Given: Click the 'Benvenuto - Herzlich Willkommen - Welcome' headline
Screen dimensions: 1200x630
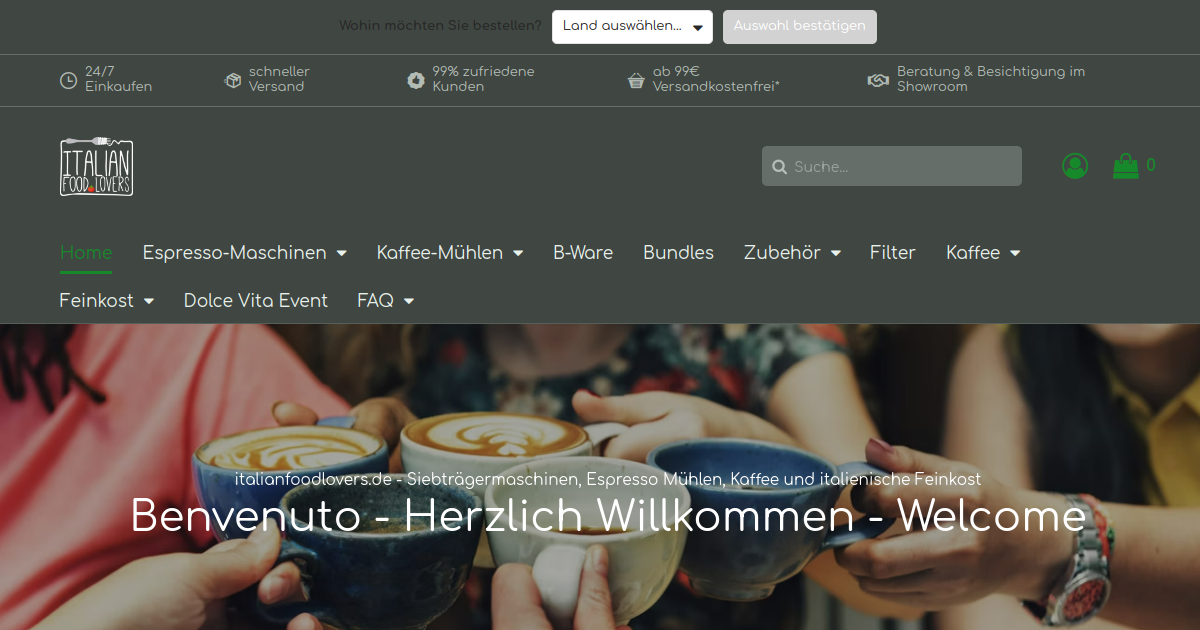Looking at the screenshot, I should pos(608,516).
